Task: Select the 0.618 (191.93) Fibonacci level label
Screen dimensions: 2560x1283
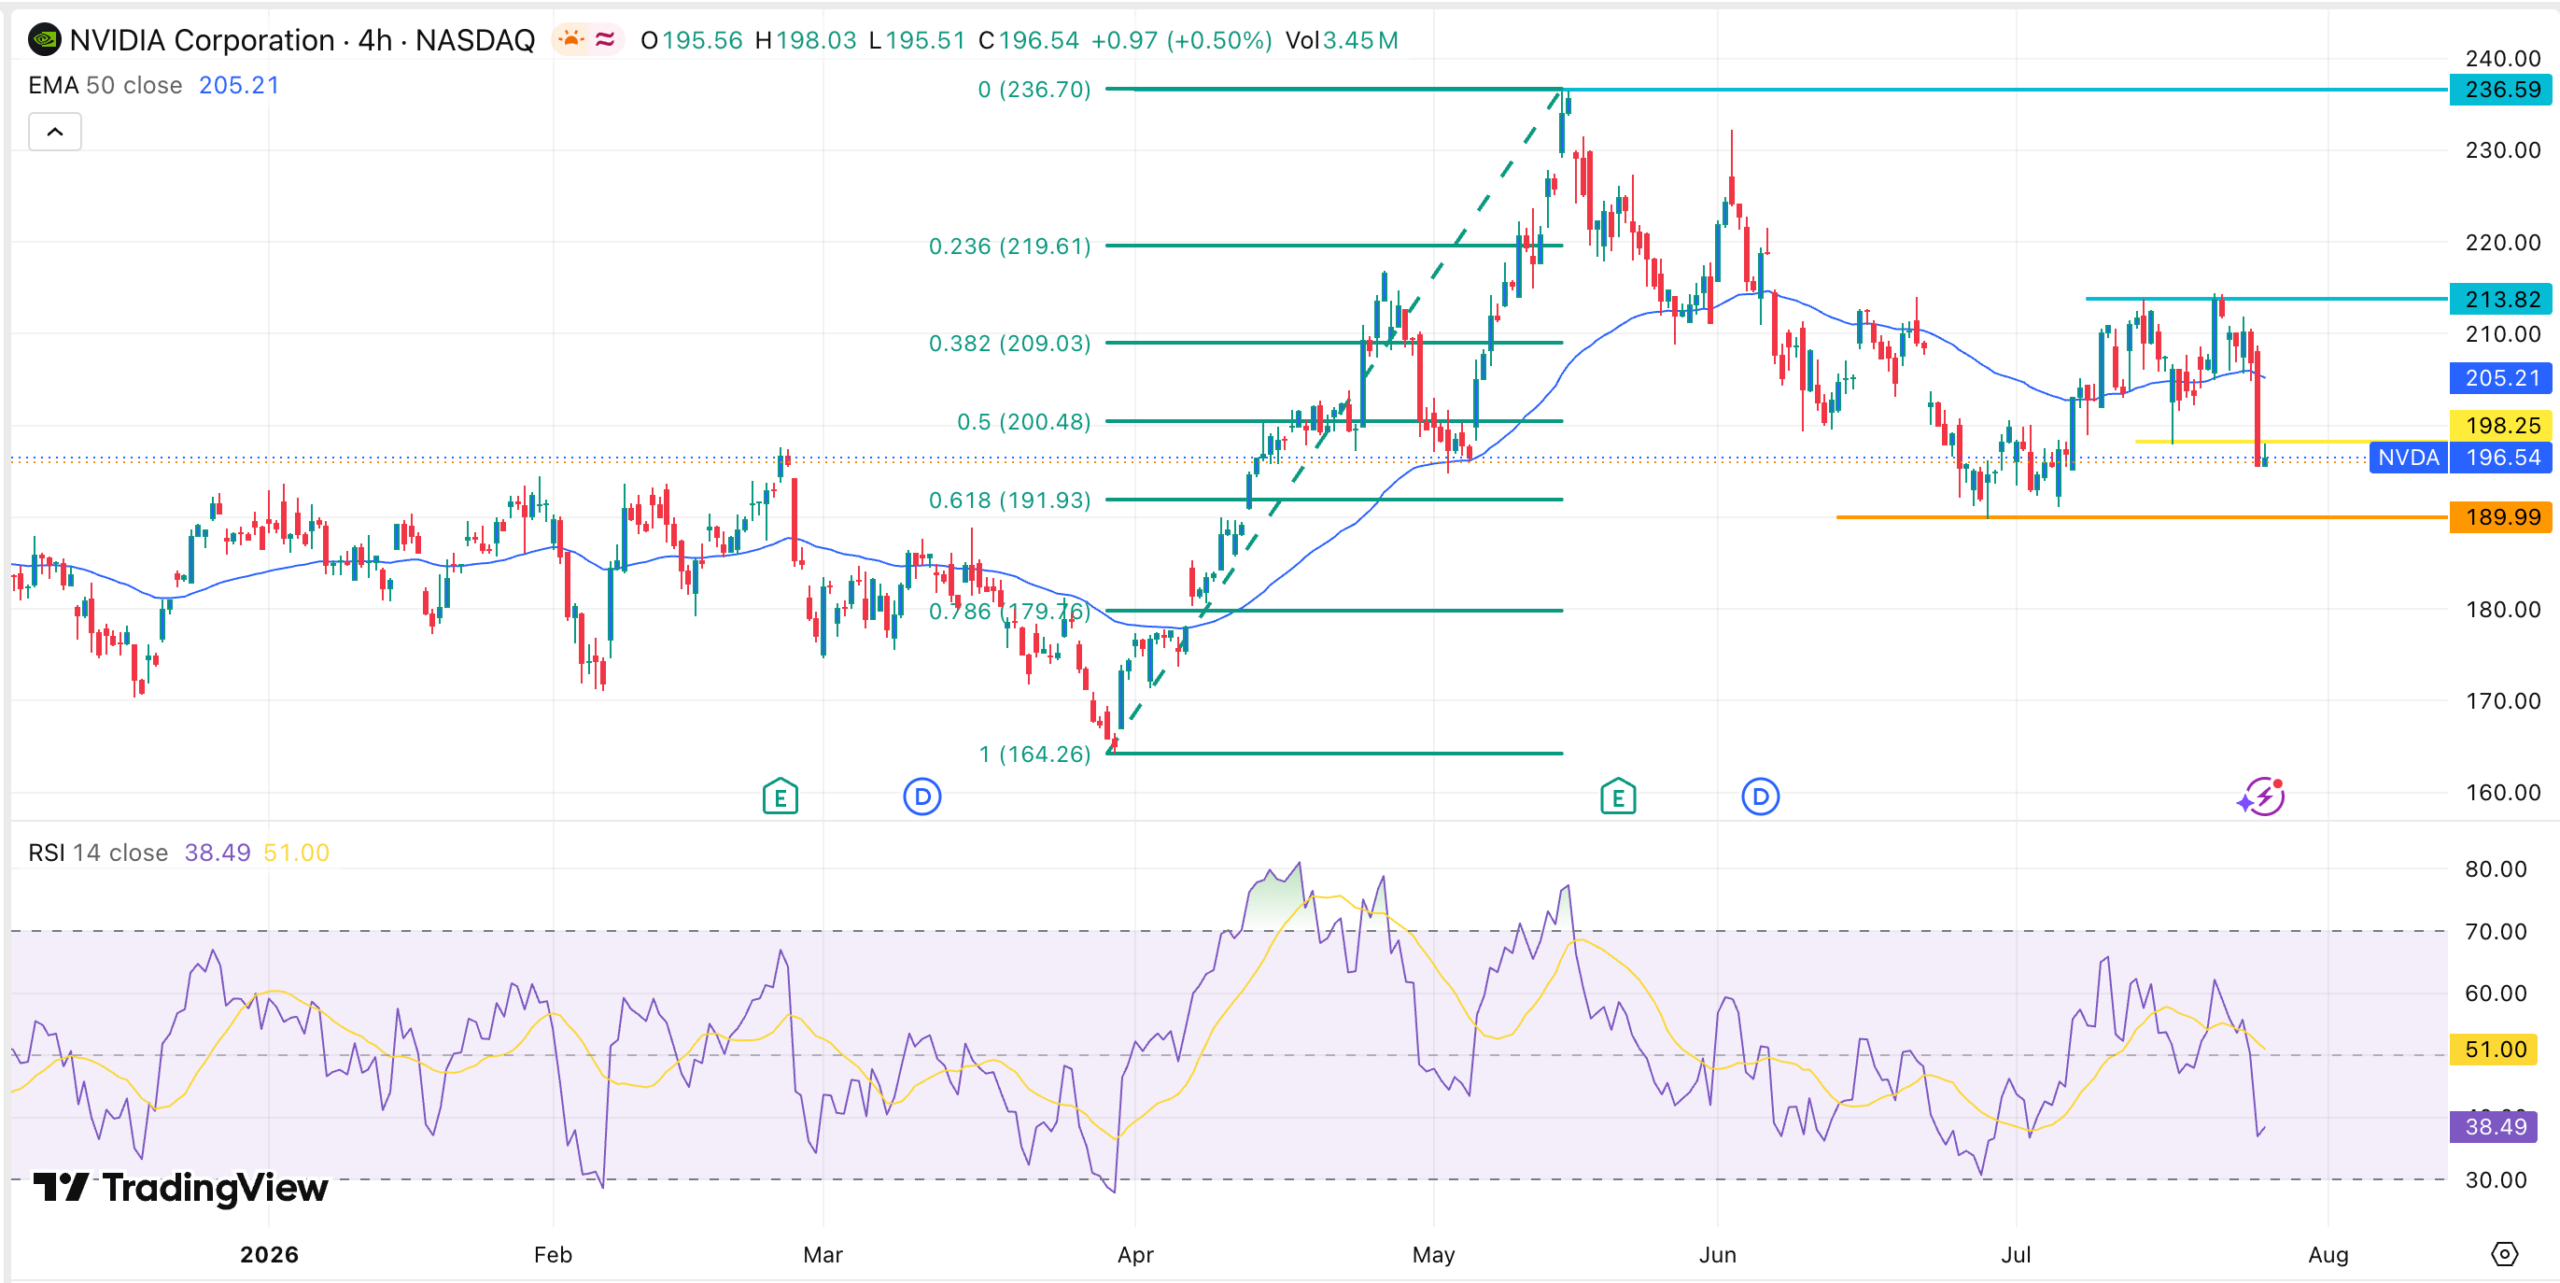Action: (1010, 500)
